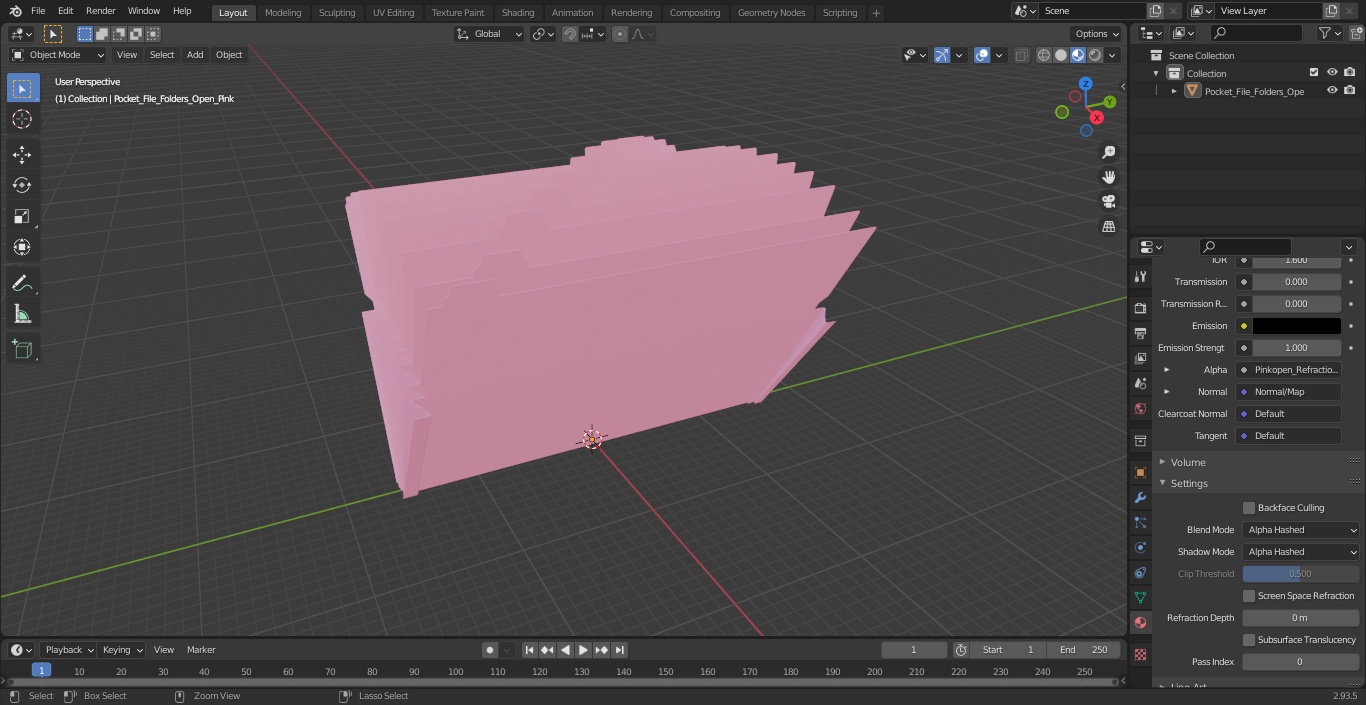Enable Backface Culling checkbox
This screenshot has height=705, width=1366.
point(1249,508)
